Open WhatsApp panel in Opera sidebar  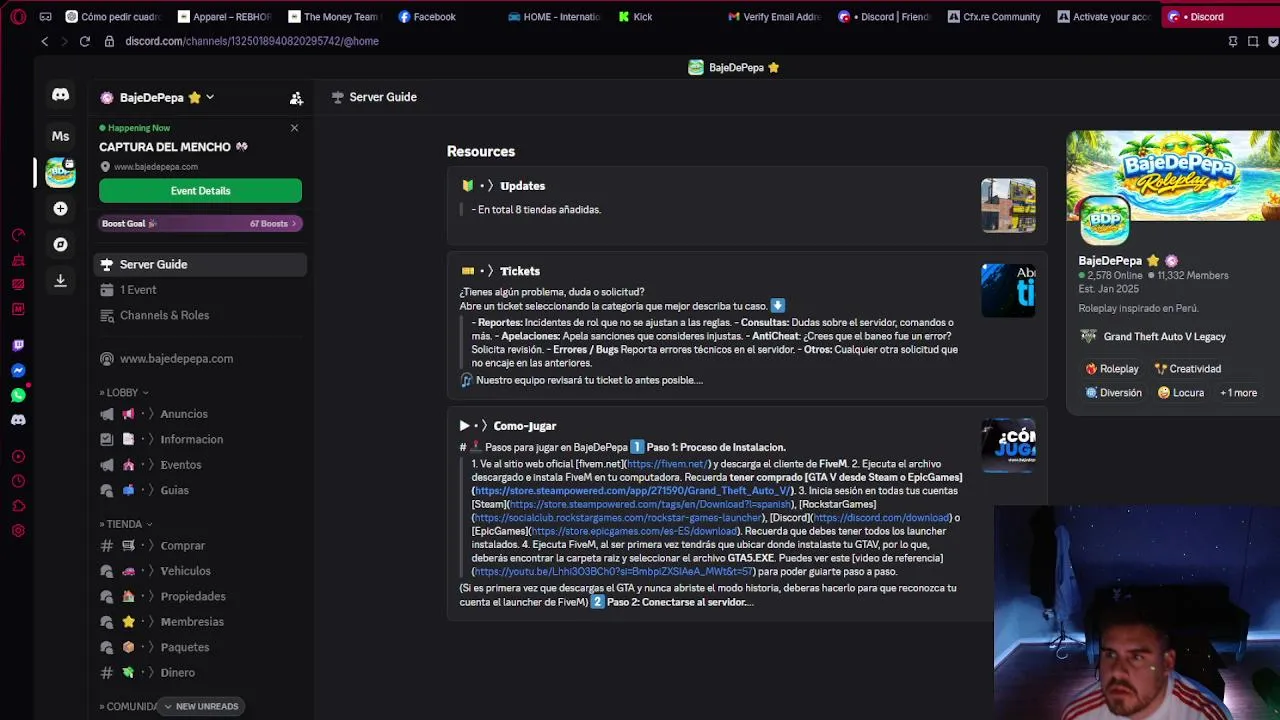18,395
